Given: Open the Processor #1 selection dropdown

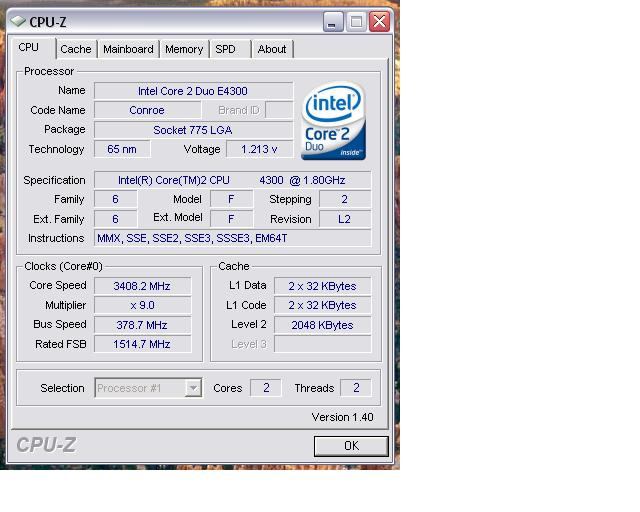Looking at the screenshot, I should pyautogui.click(x=148, y=388).
